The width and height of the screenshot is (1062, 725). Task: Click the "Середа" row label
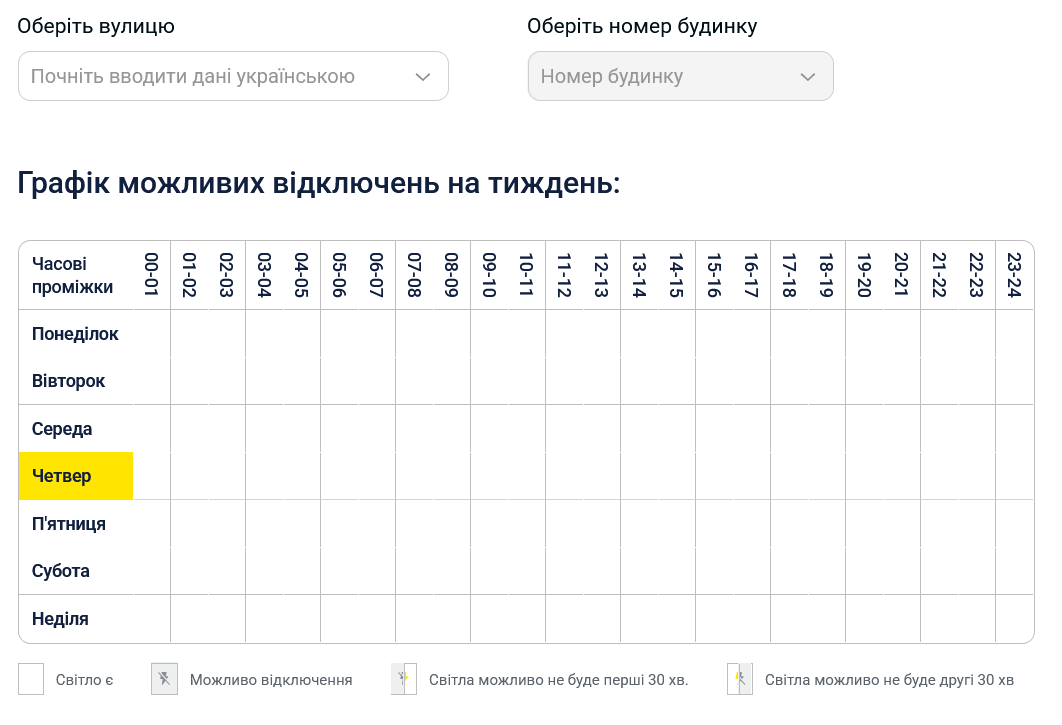coord(63,428)
